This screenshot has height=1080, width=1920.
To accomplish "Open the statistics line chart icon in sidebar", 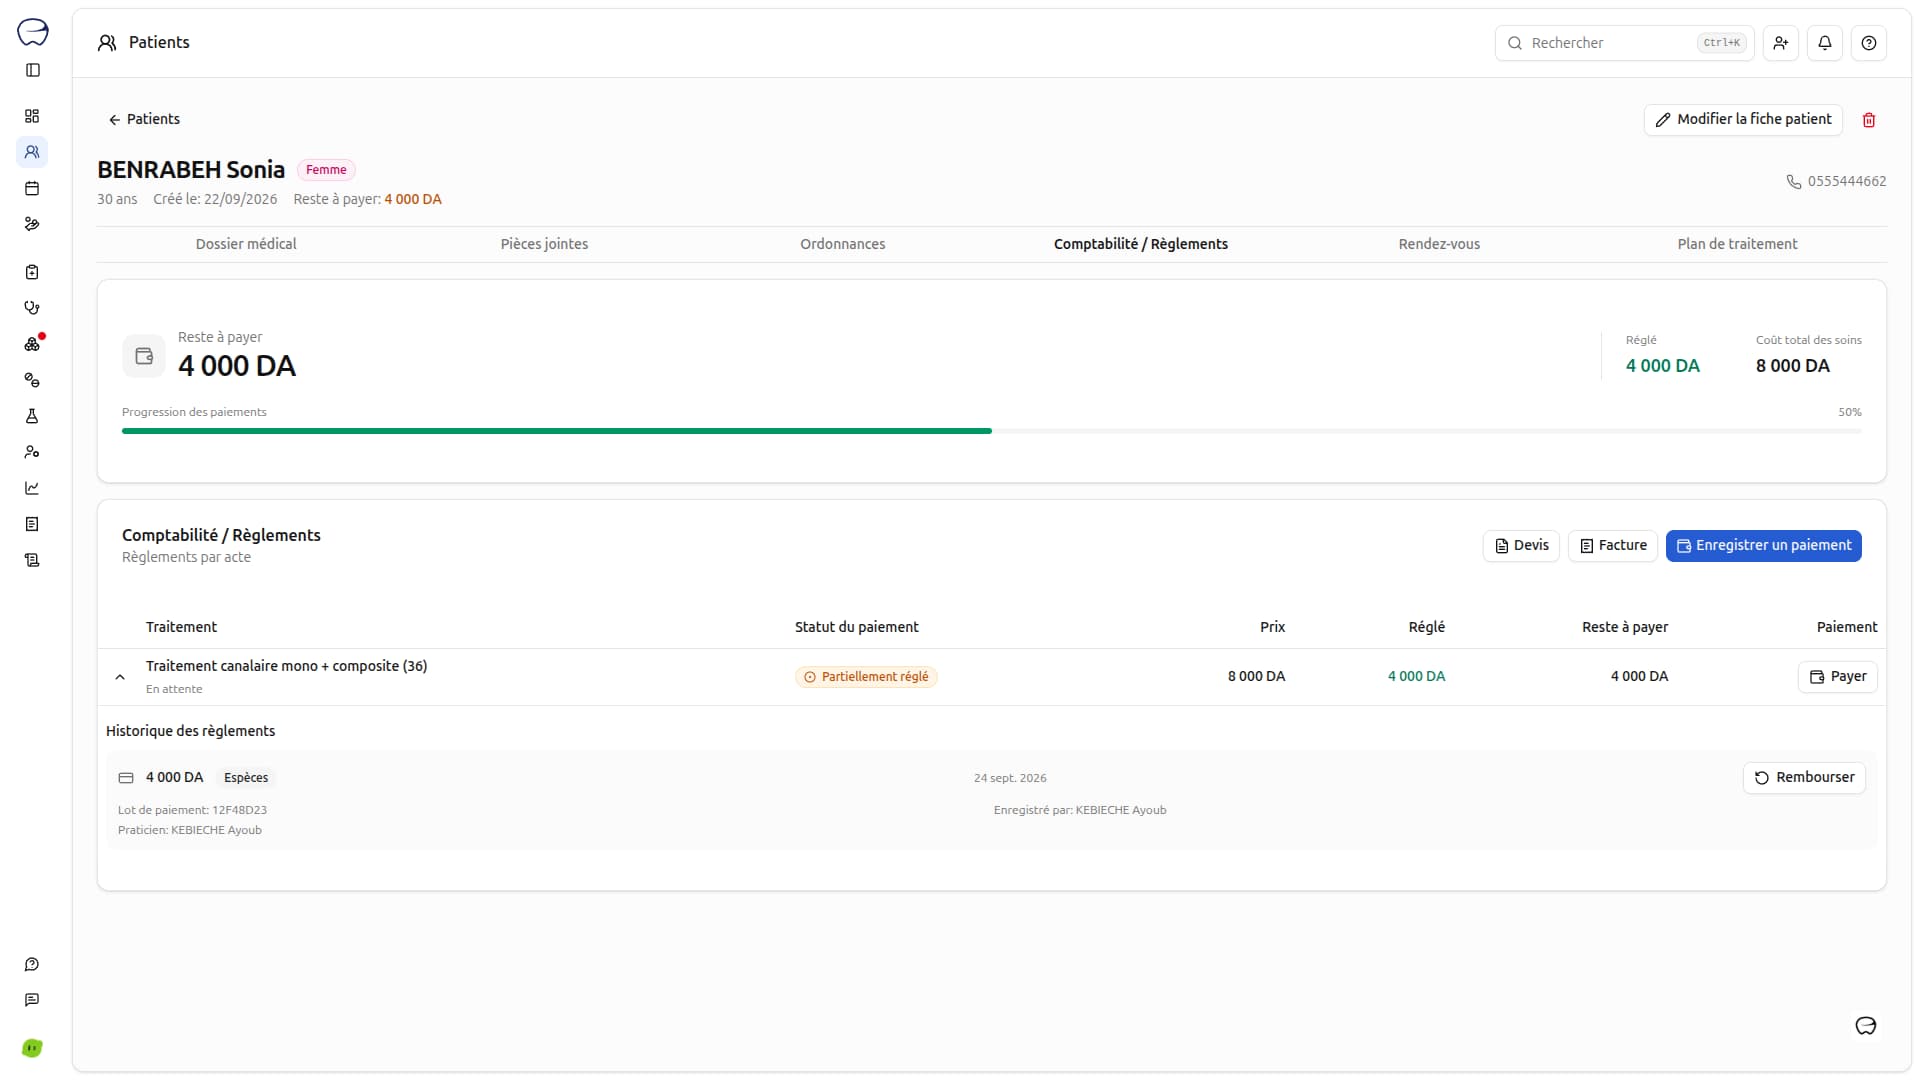I will 32,488.
